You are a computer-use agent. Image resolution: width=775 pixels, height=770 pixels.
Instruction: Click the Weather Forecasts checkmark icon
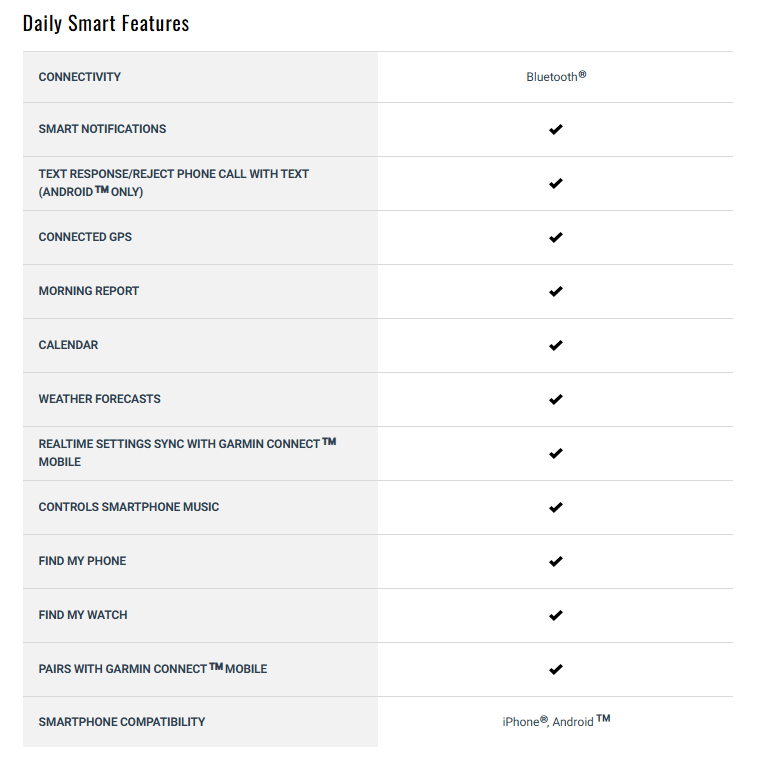click(x=556, y=399)
